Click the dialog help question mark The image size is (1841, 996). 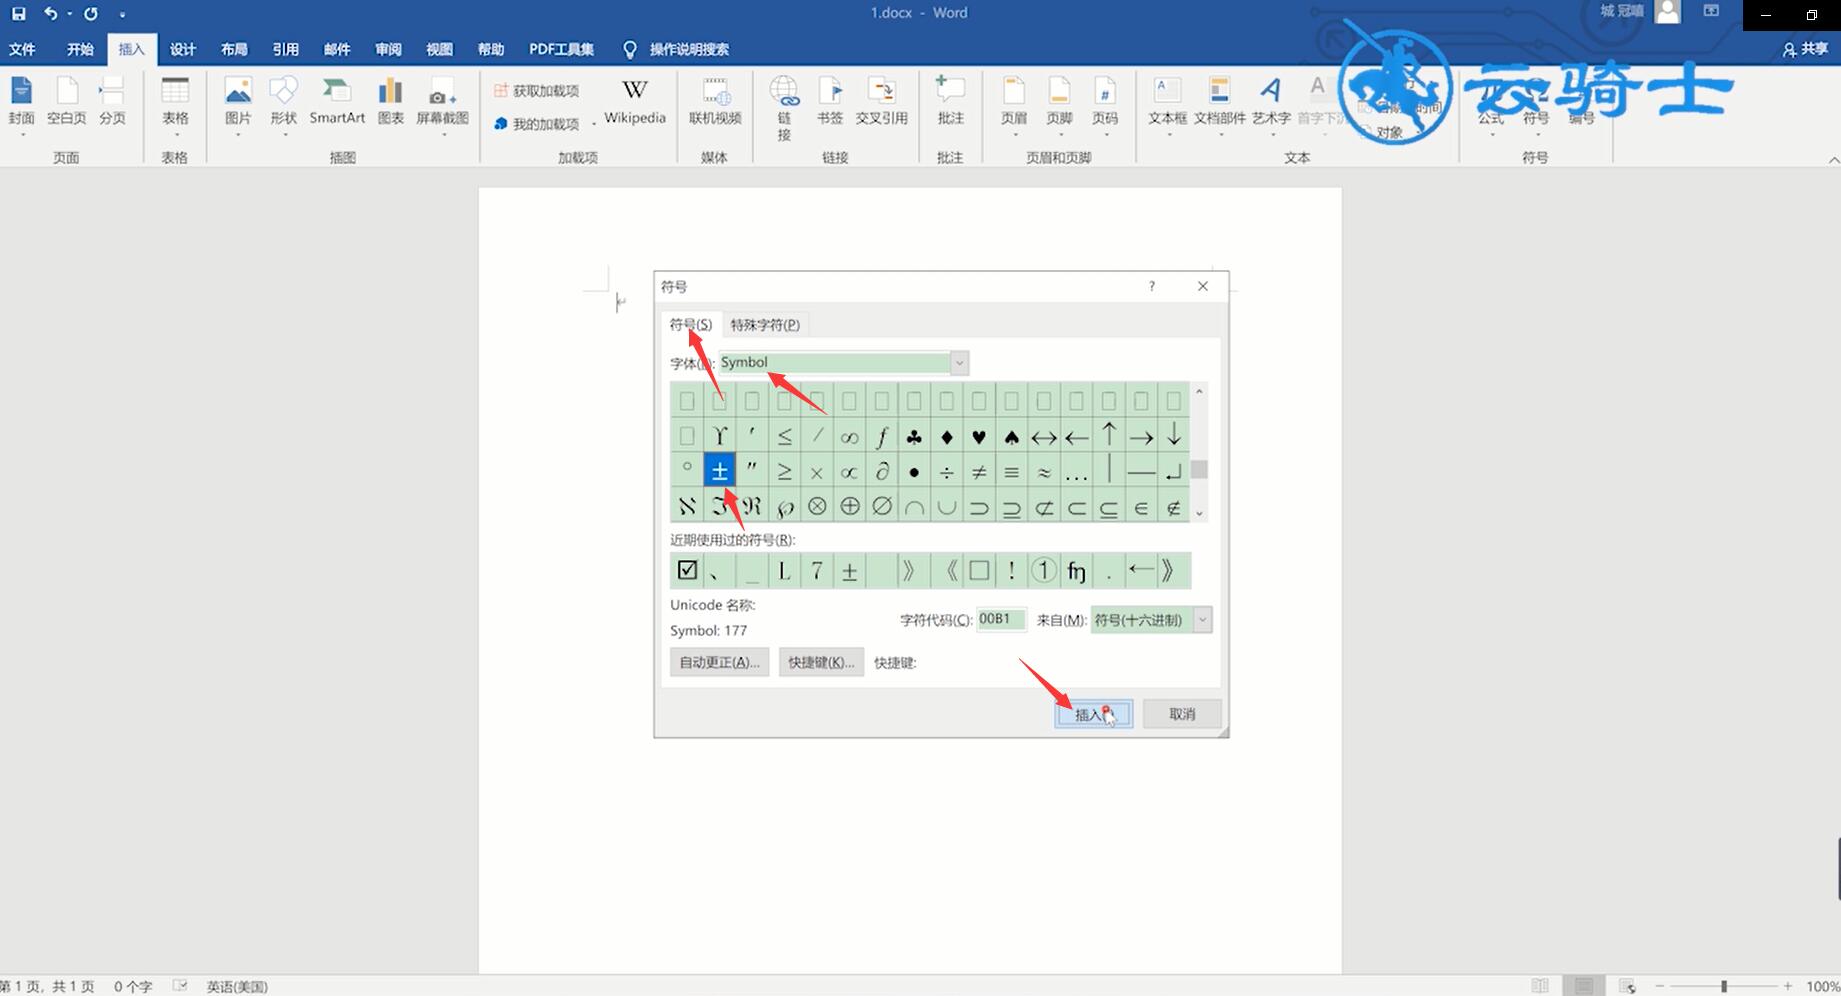point(1152,286)
